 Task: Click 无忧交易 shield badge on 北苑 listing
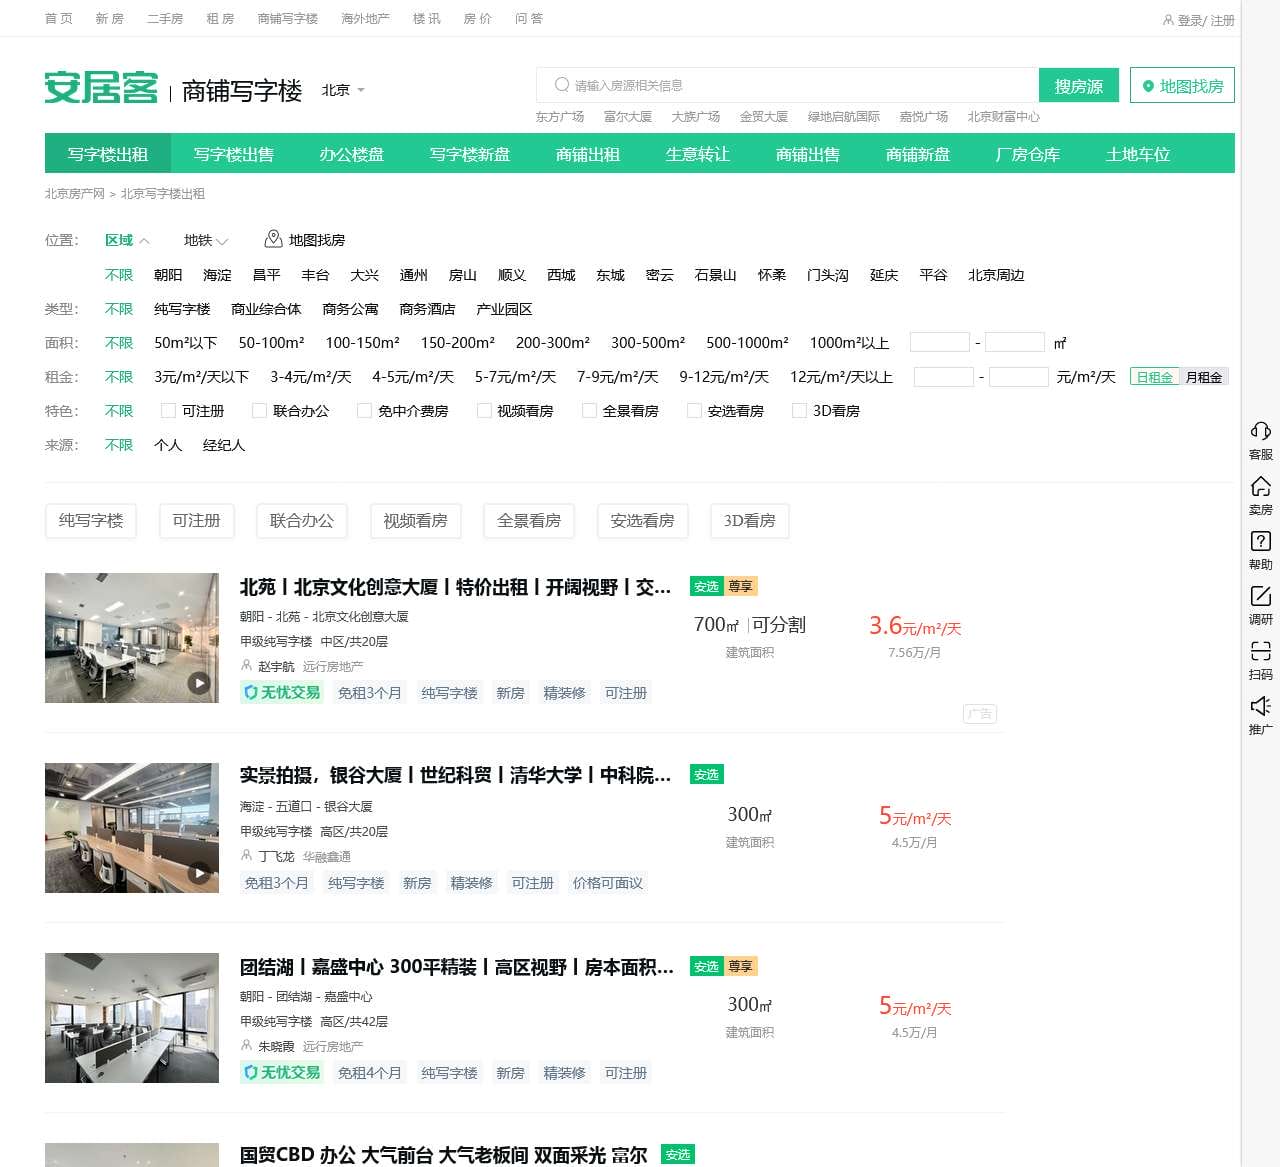[x=282, y=692]
